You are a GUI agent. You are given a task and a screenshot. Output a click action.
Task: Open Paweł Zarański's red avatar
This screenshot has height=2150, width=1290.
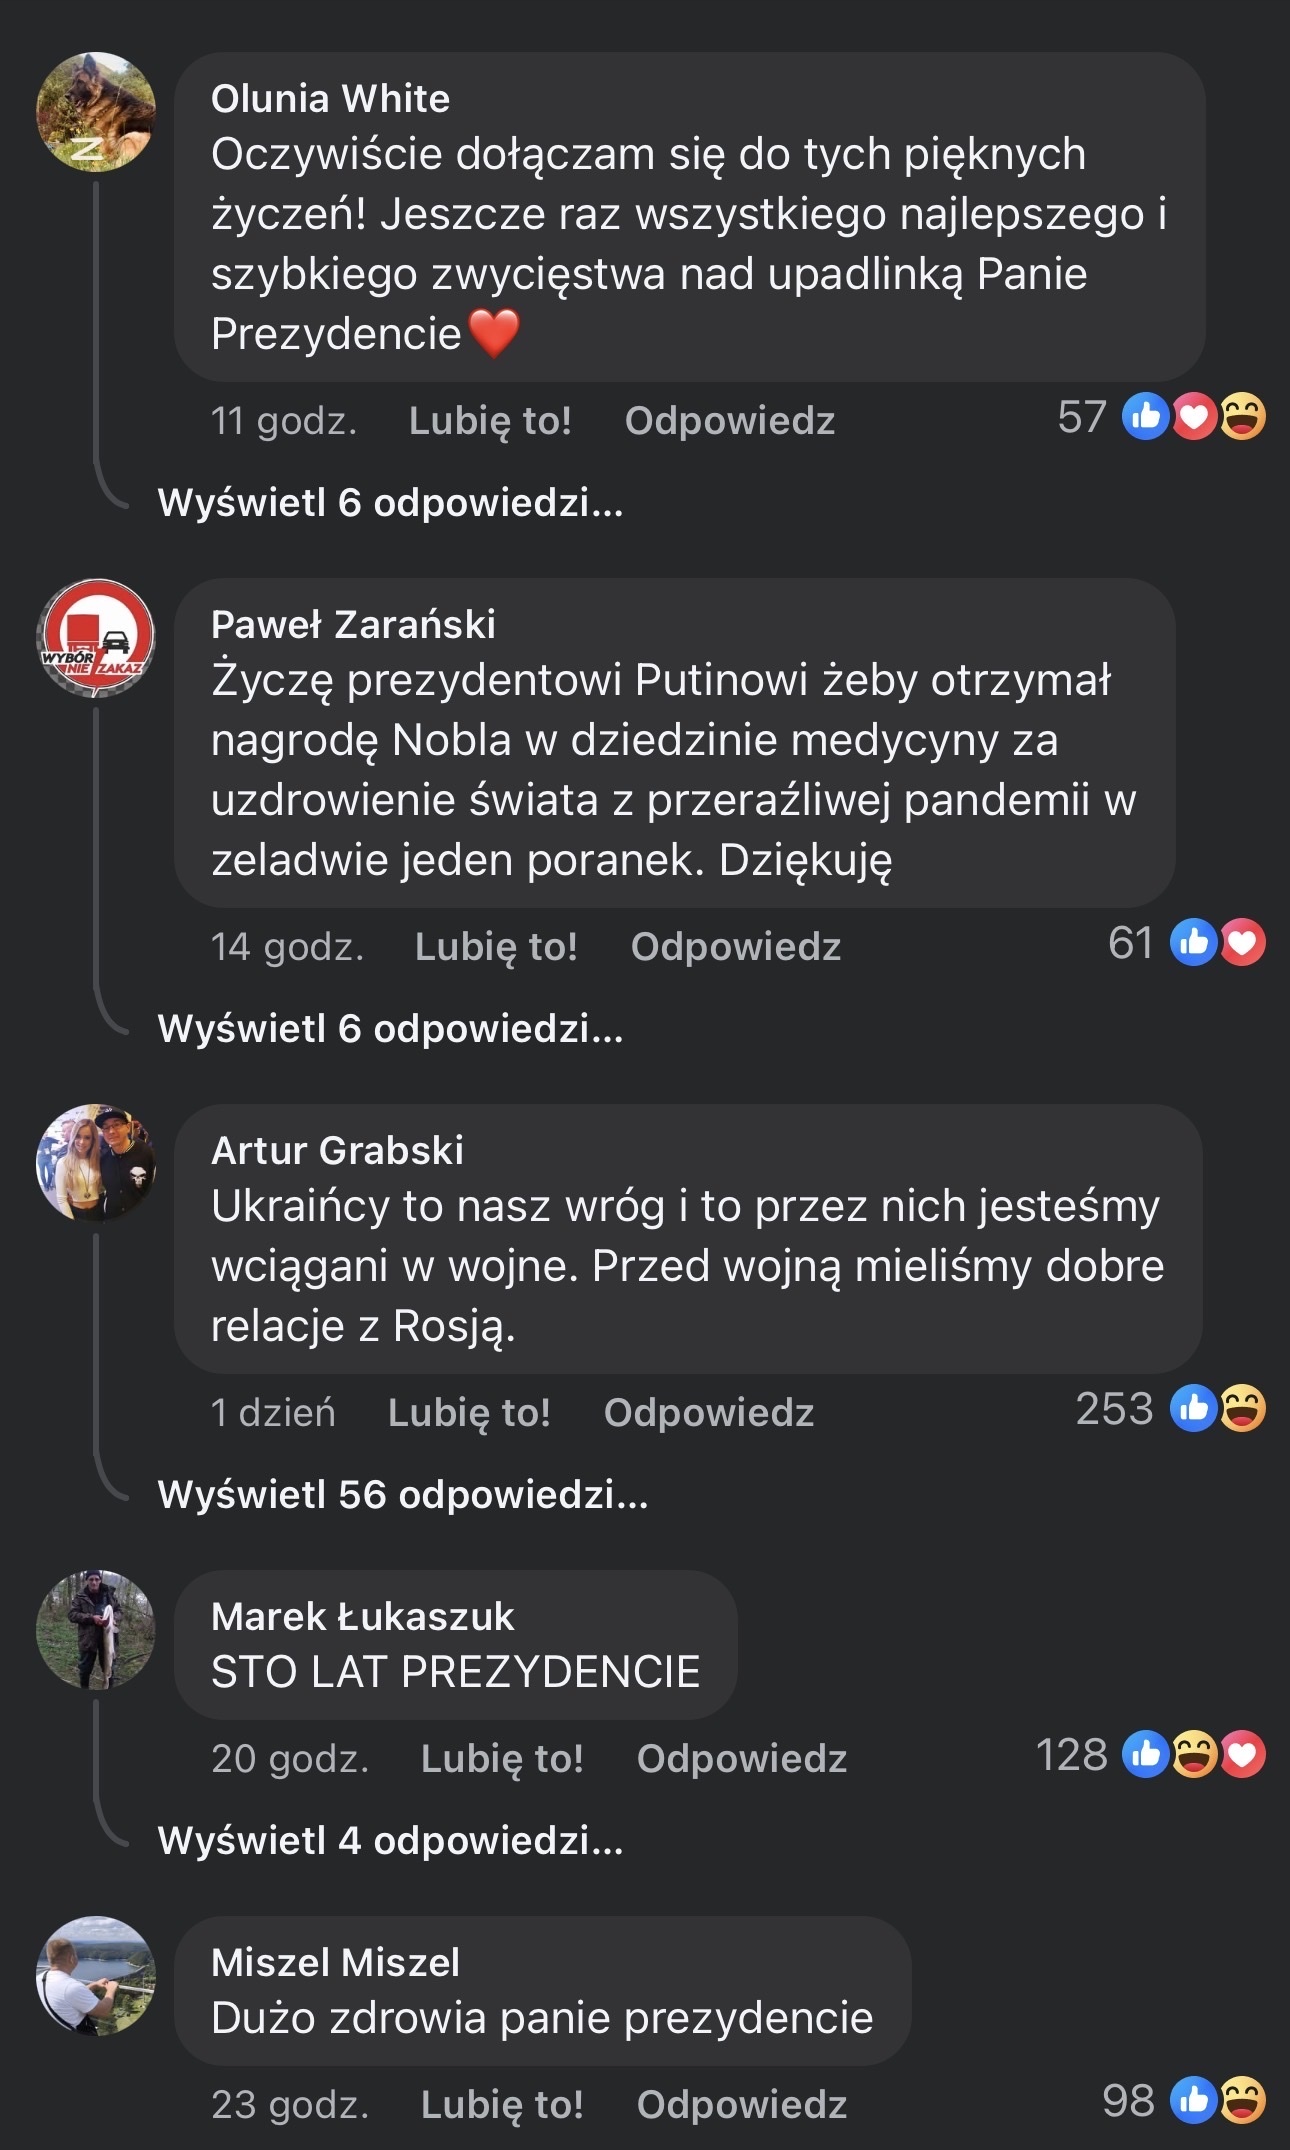click(x=96, y=638)
